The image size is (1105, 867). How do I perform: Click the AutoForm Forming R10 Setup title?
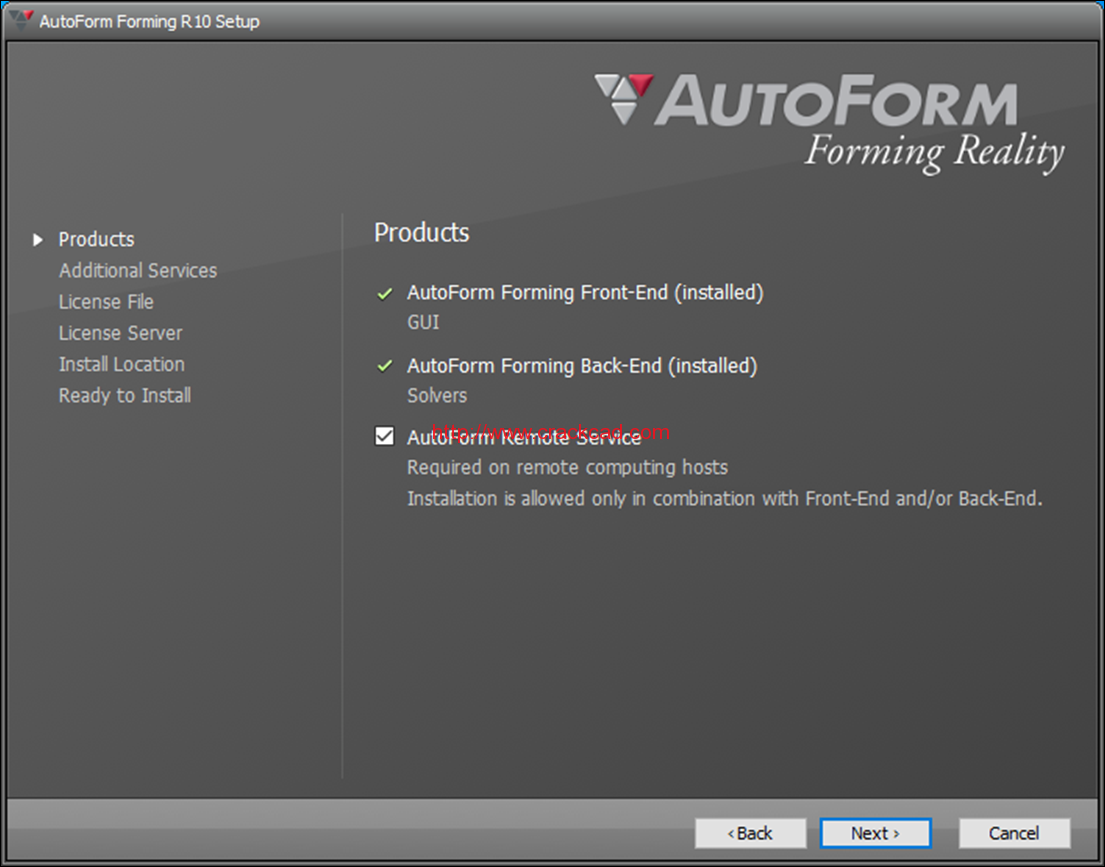(149, 21)
